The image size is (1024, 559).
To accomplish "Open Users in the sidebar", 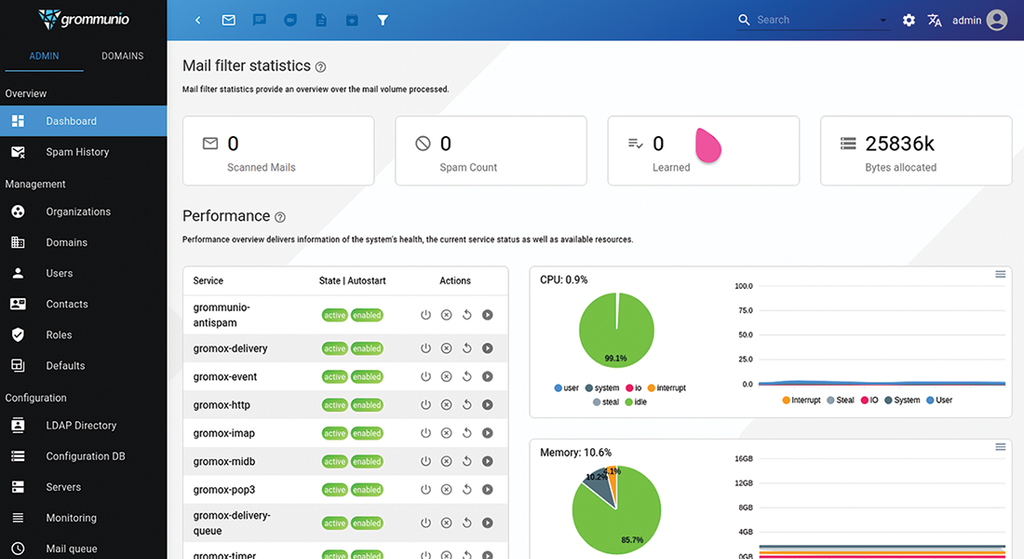I will click(x=84, y=273).
